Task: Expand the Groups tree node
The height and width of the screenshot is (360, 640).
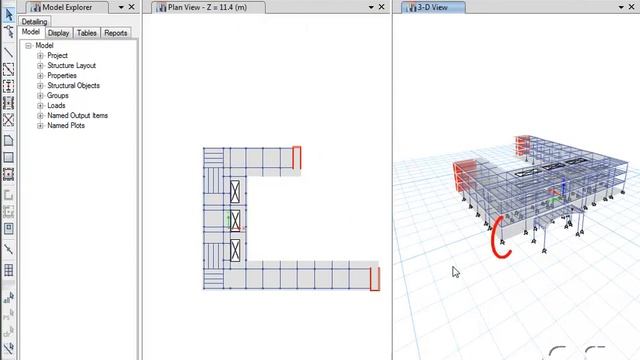Action: coord(40,96)
